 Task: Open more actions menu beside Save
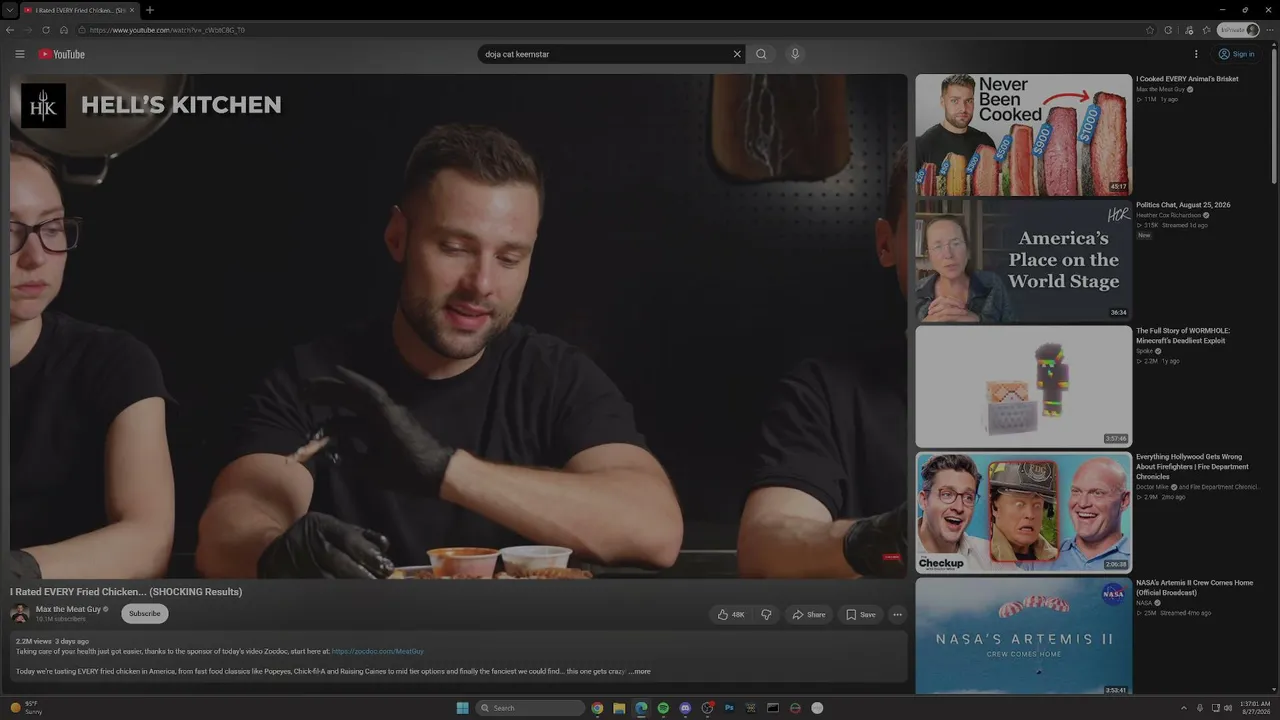tap(897, 614)
